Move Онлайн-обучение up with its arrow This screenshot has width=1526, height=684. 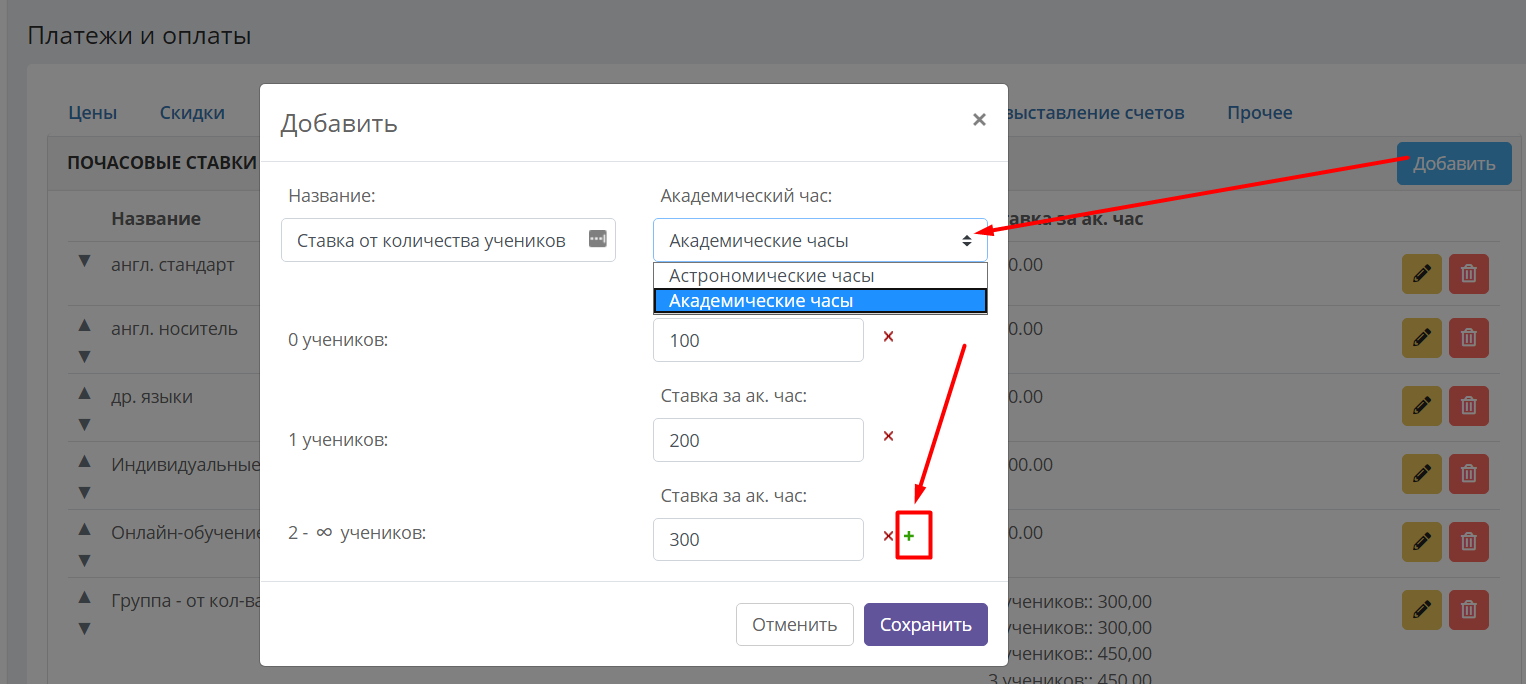tap(85, 529)
